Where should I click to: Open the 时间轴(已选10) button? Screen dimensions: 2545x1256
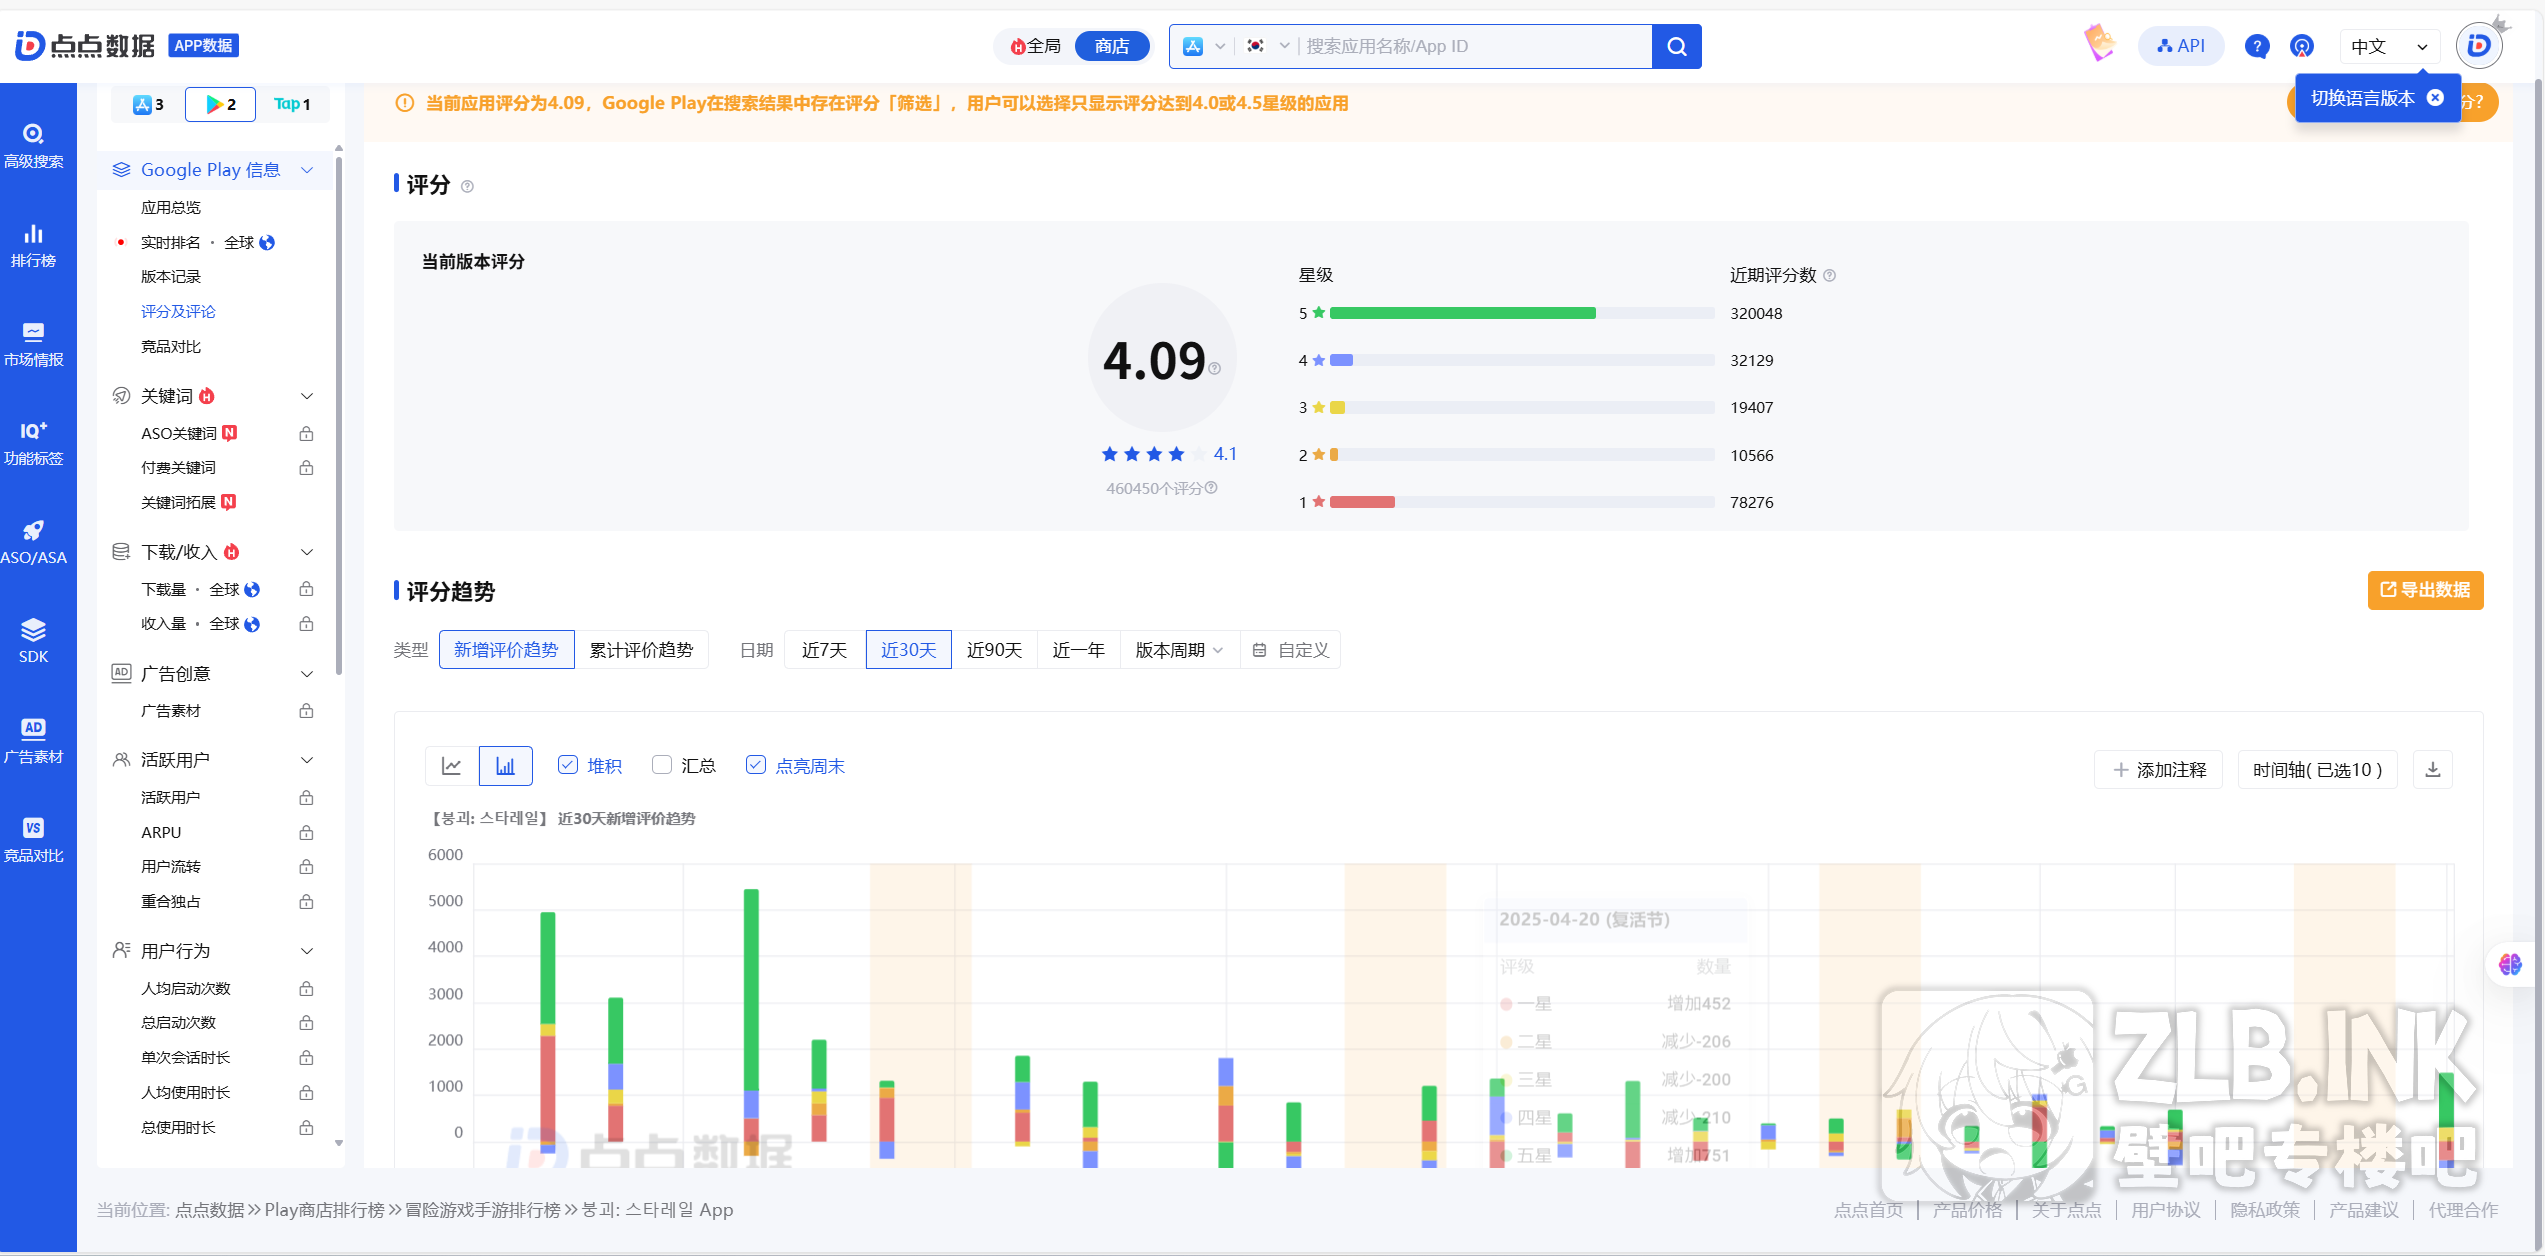pos(2317,769)
